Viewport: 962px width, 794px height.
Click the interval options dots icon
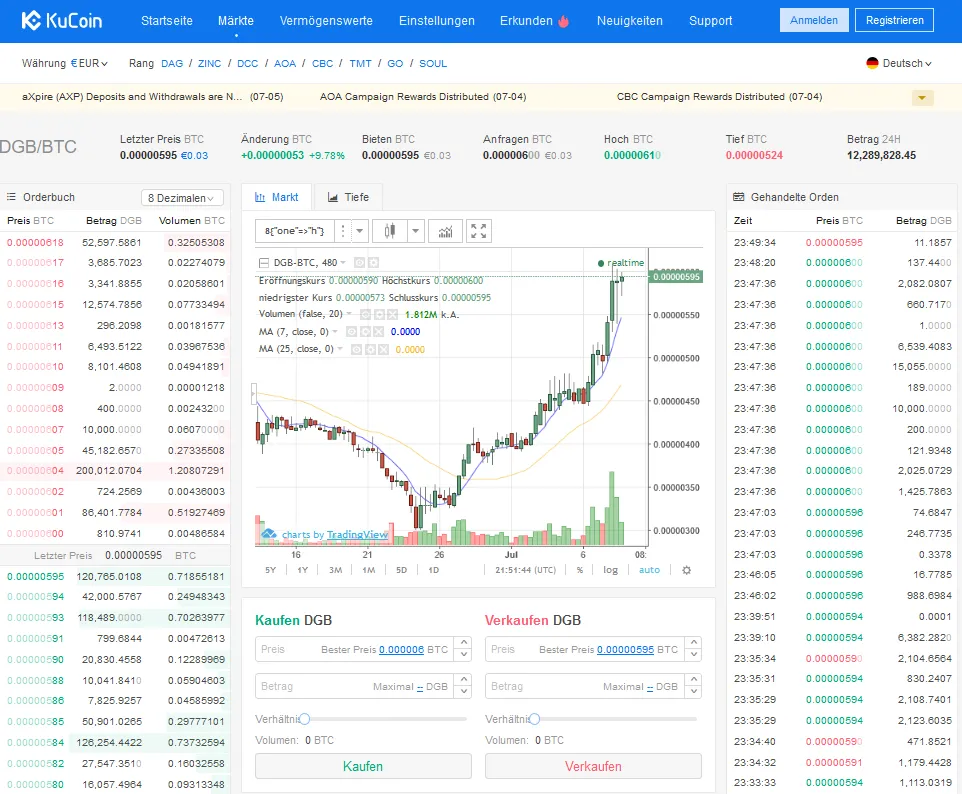point(342,231)
